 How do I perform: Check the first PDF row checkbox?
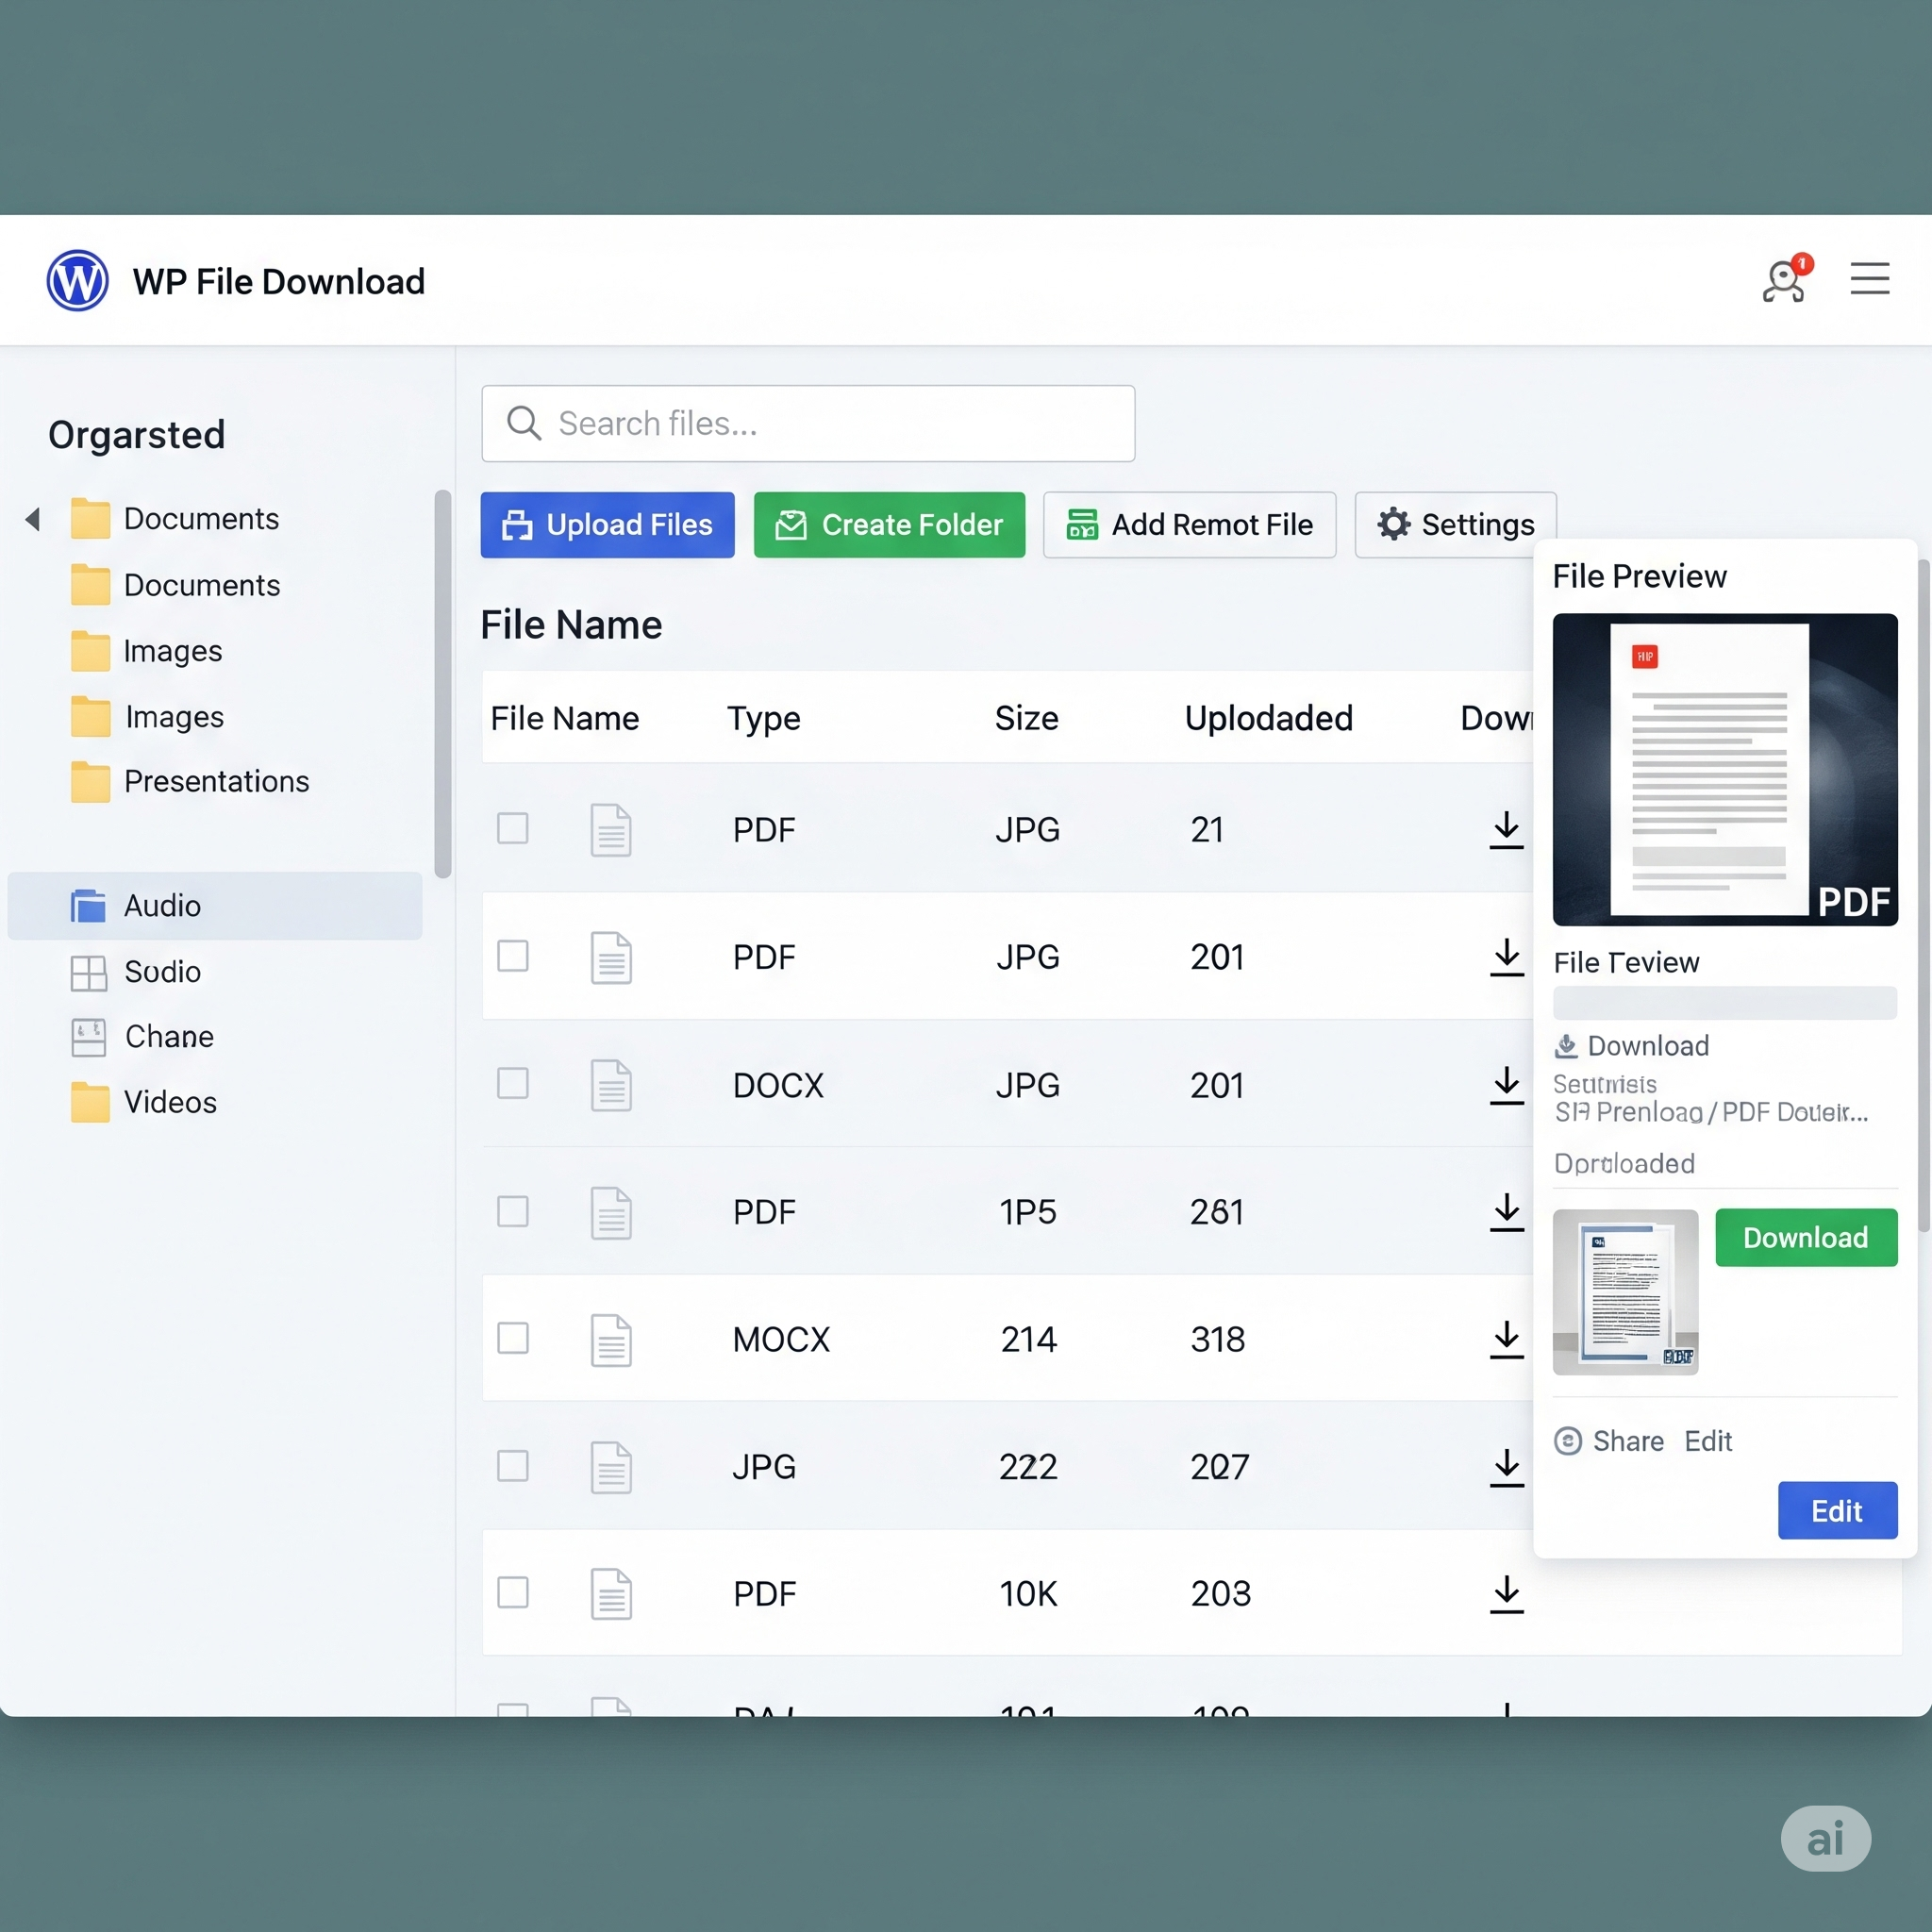click(513, 828)
